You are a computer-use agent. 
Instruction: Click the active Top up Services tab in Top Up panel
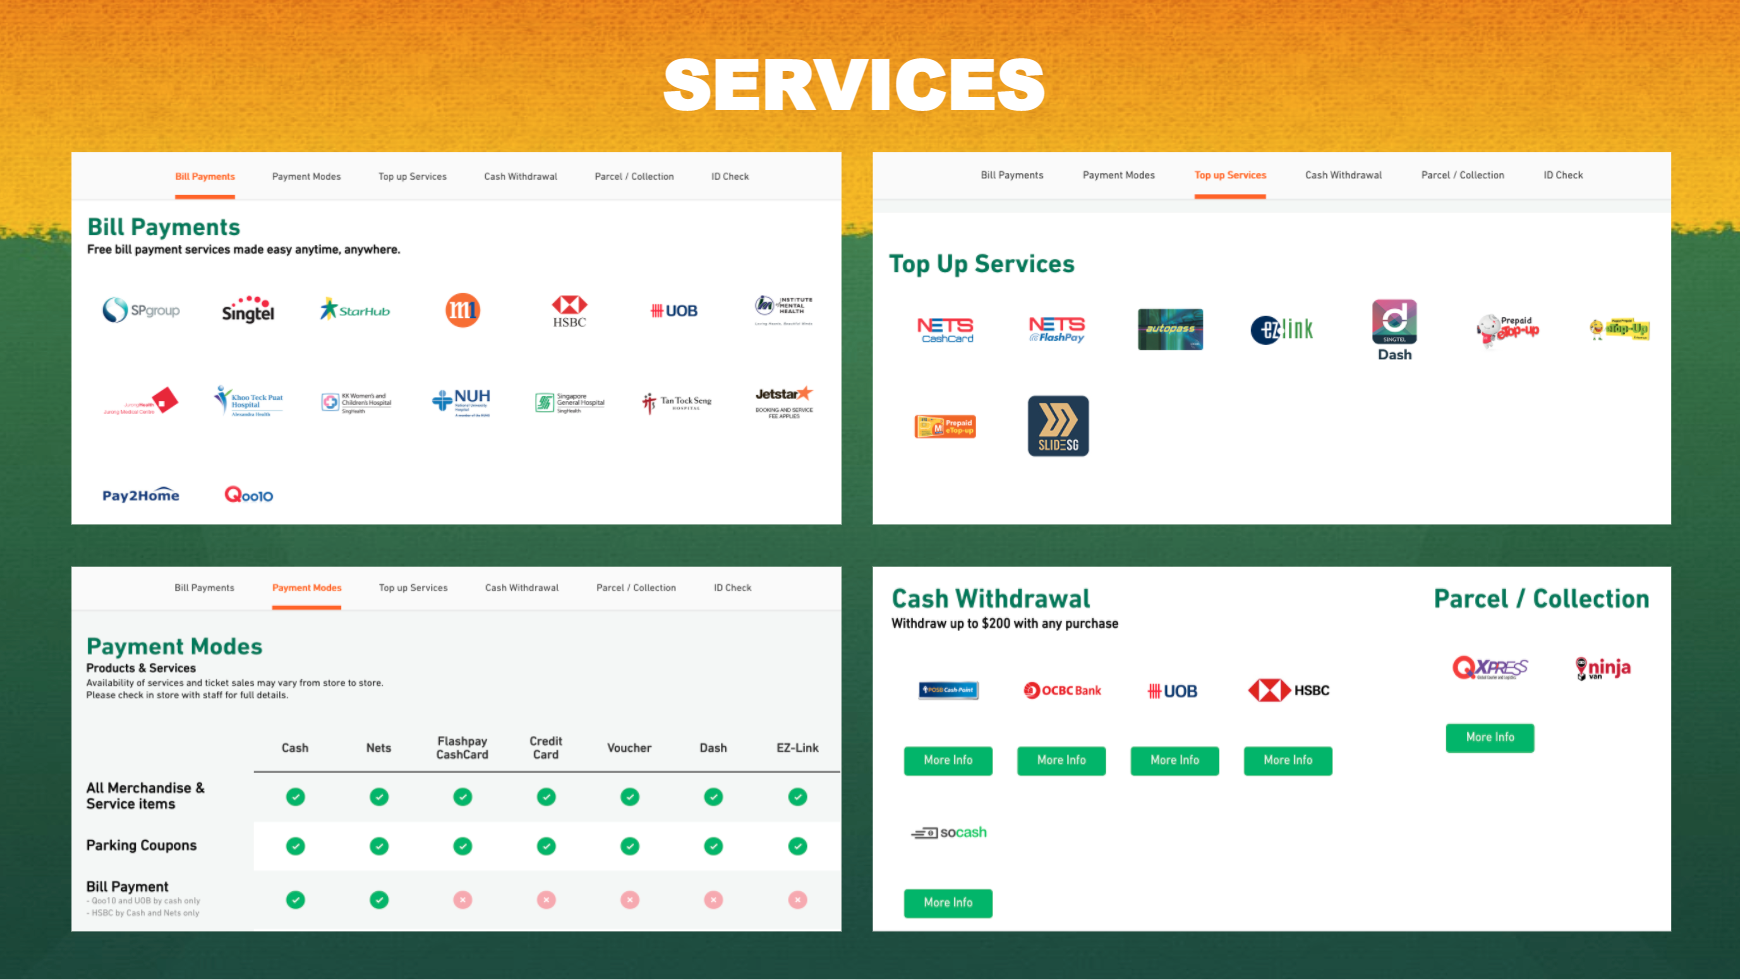click(1230, 175)
